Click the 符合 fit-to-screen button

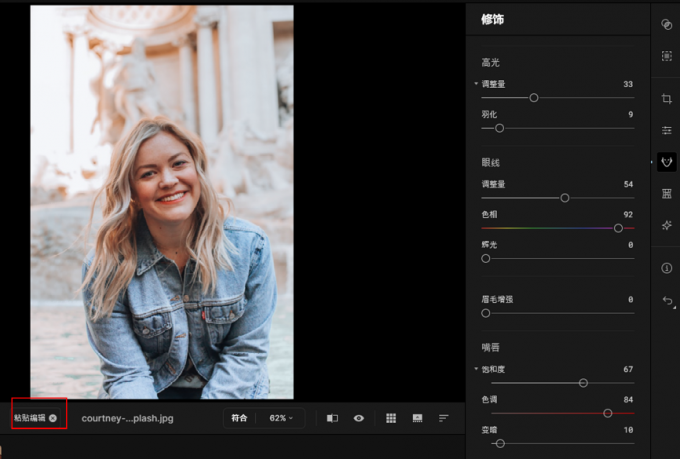click(238, 418)
